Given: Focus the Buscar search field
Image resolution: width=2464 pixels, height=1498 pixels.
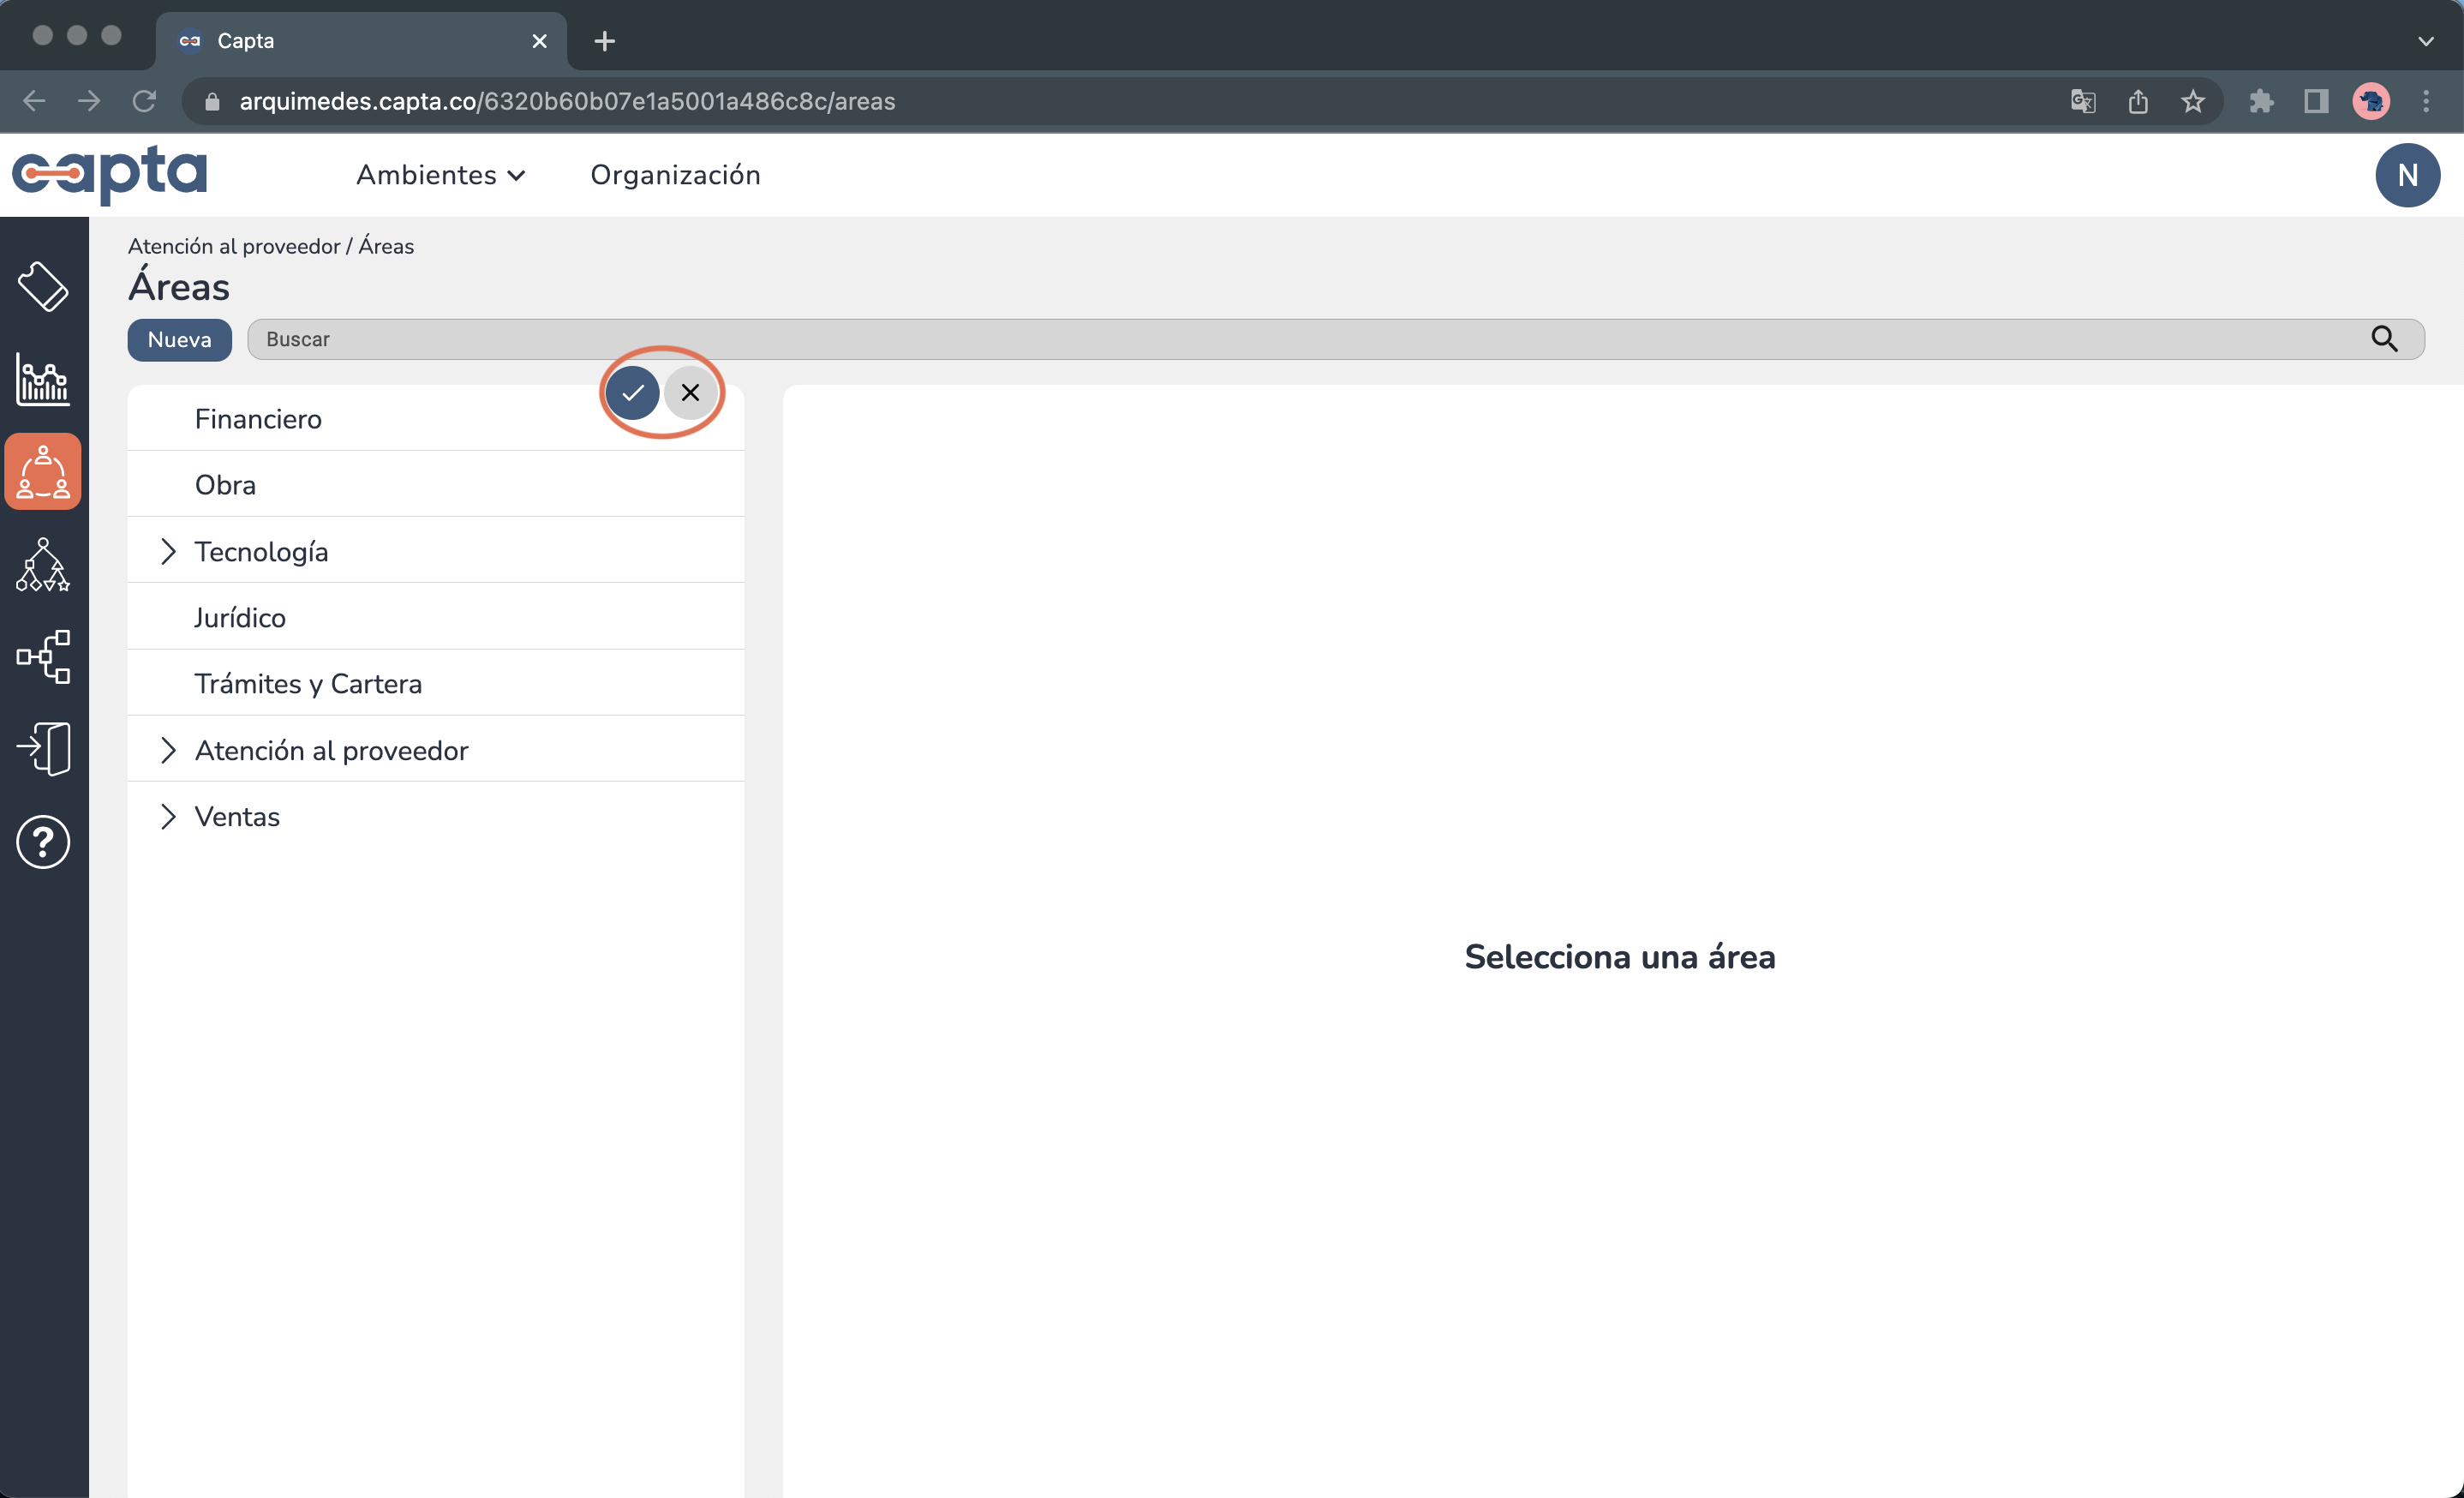Looking at the screenshot, I should coord(1300,339).
